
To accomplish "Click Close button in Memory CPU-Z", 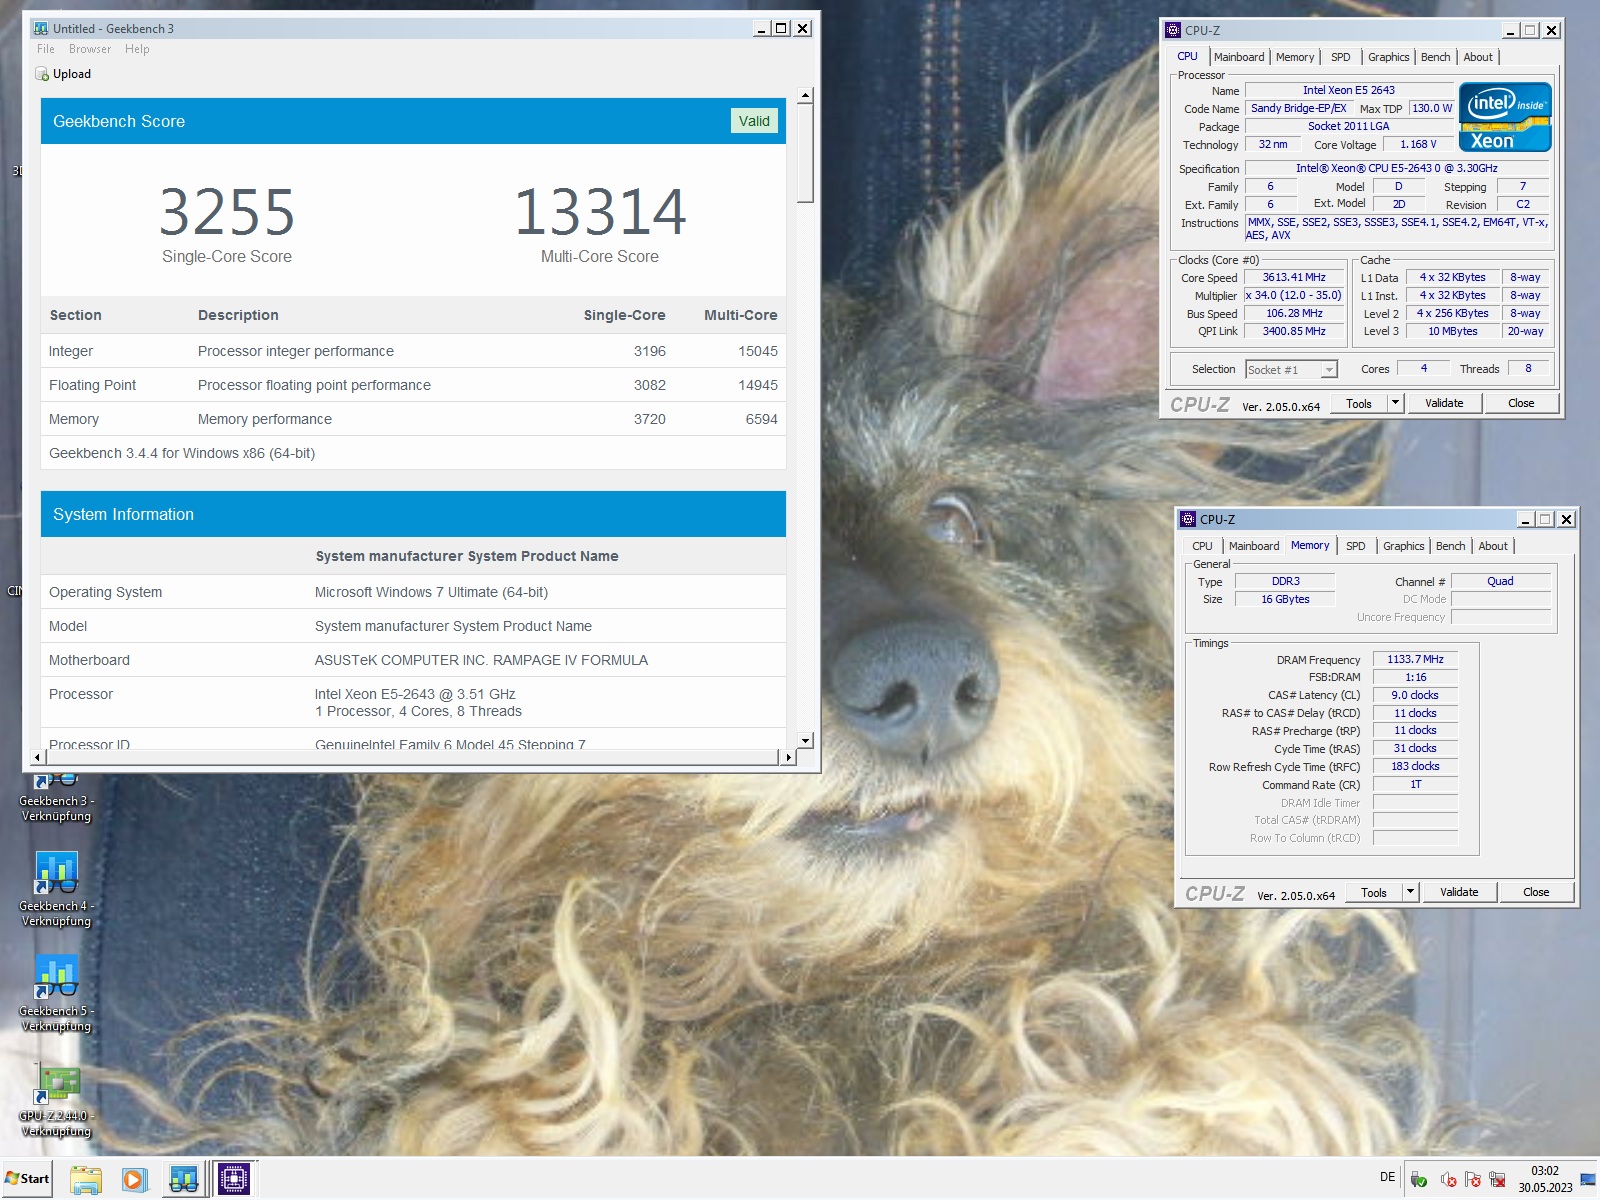I will pyautogui.click(x=1536, y=892).
